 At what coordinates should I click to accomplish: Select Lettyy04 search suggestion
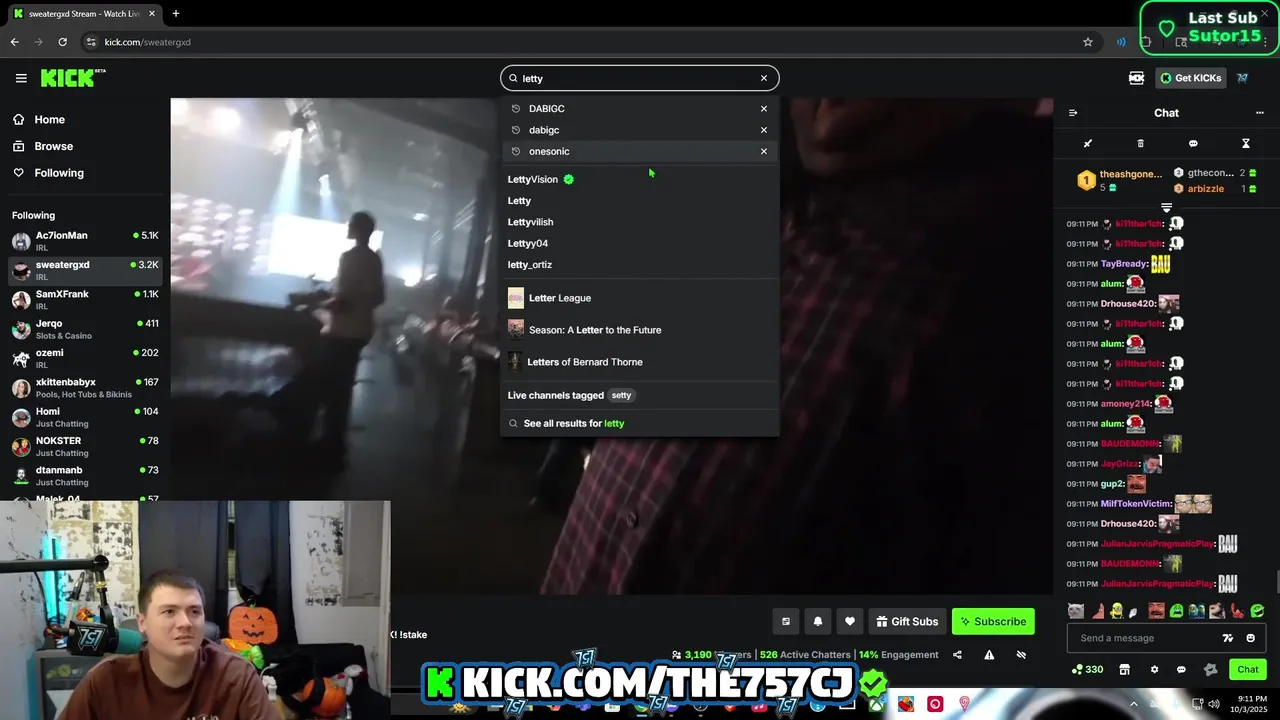click(x=640, y=243)
